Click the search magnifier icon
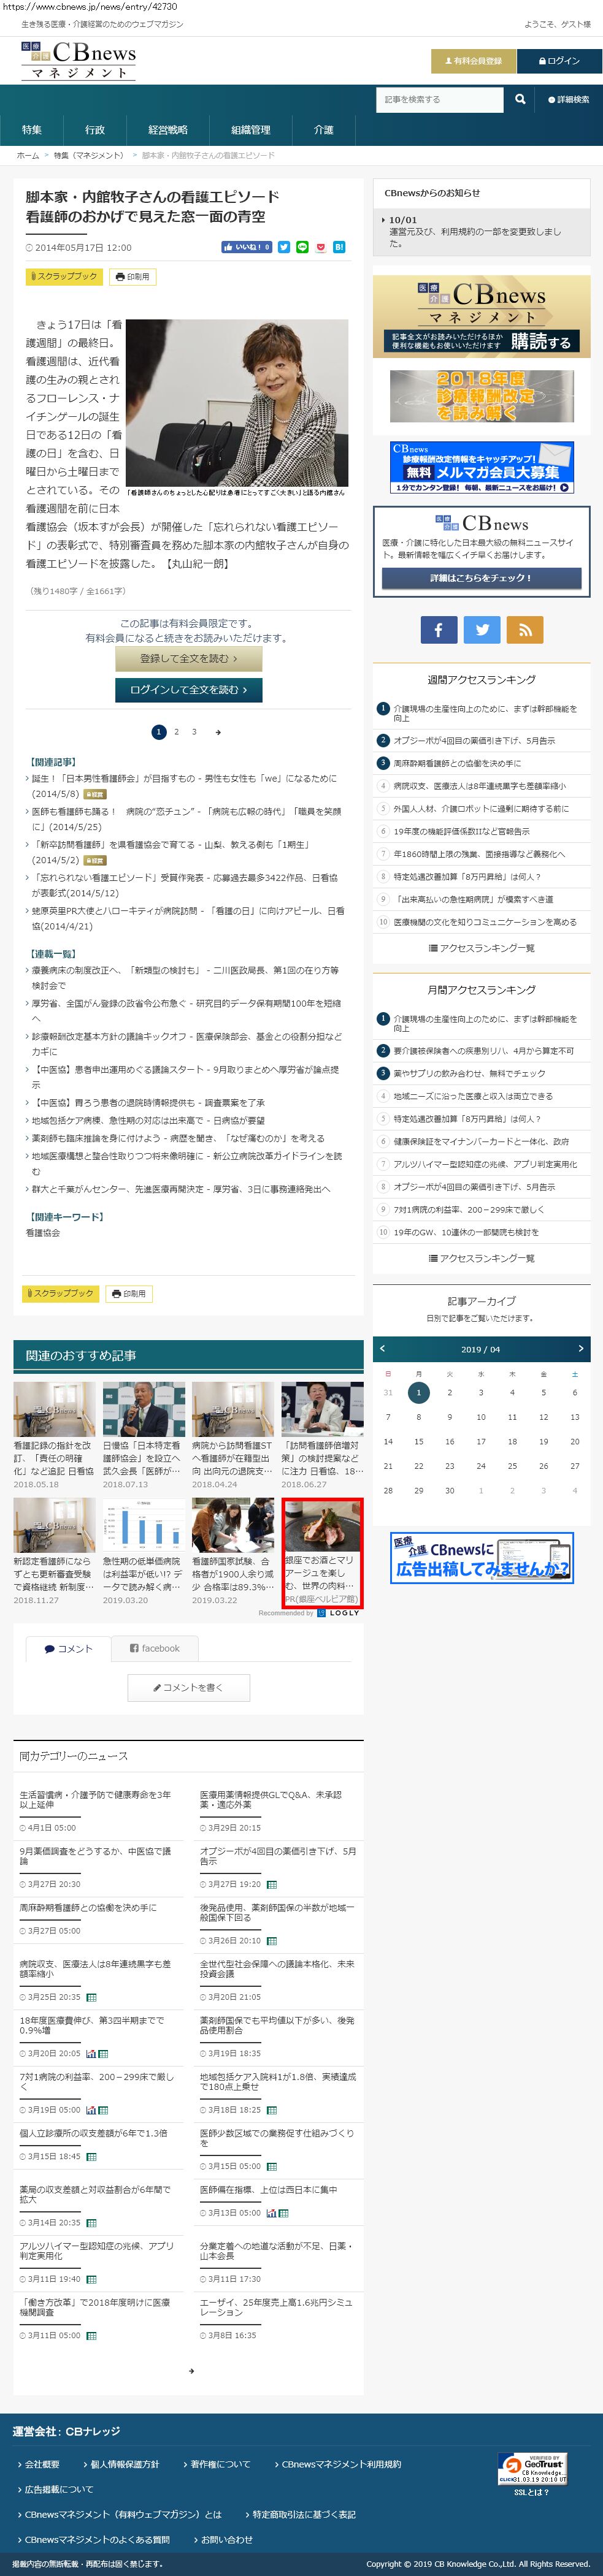 coord(519,99)
